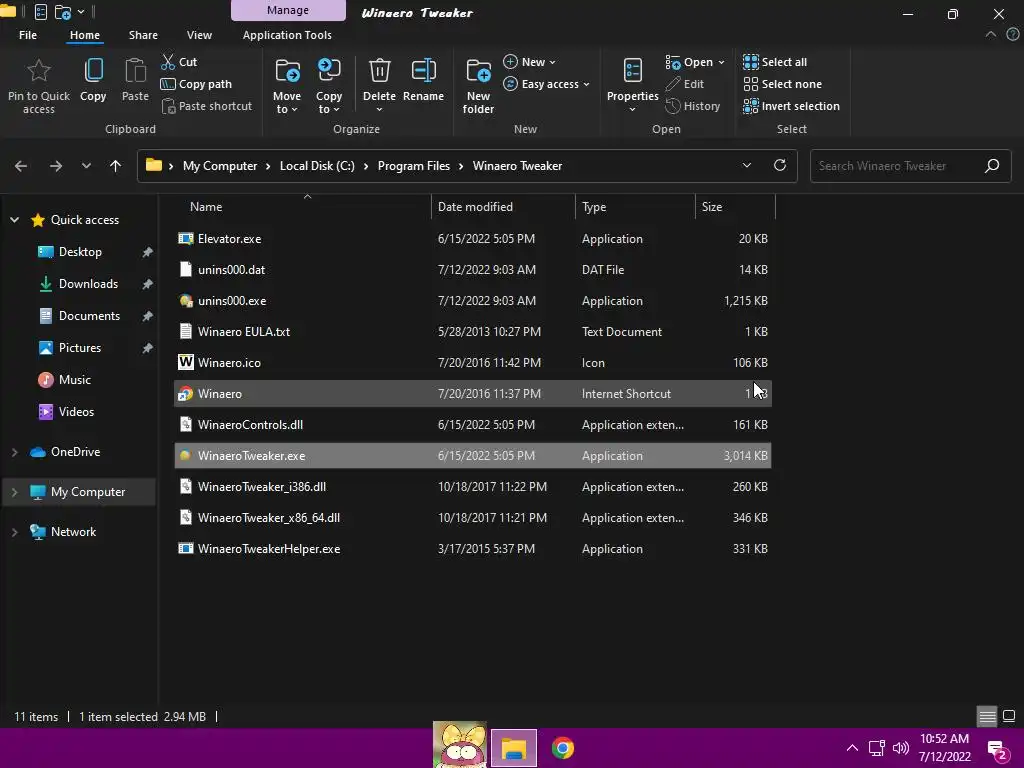This screenshot has width=1024, height=768.
Task: Select the WinaeroTweaker_x86_64.dll file
Action: click(473, 518)
